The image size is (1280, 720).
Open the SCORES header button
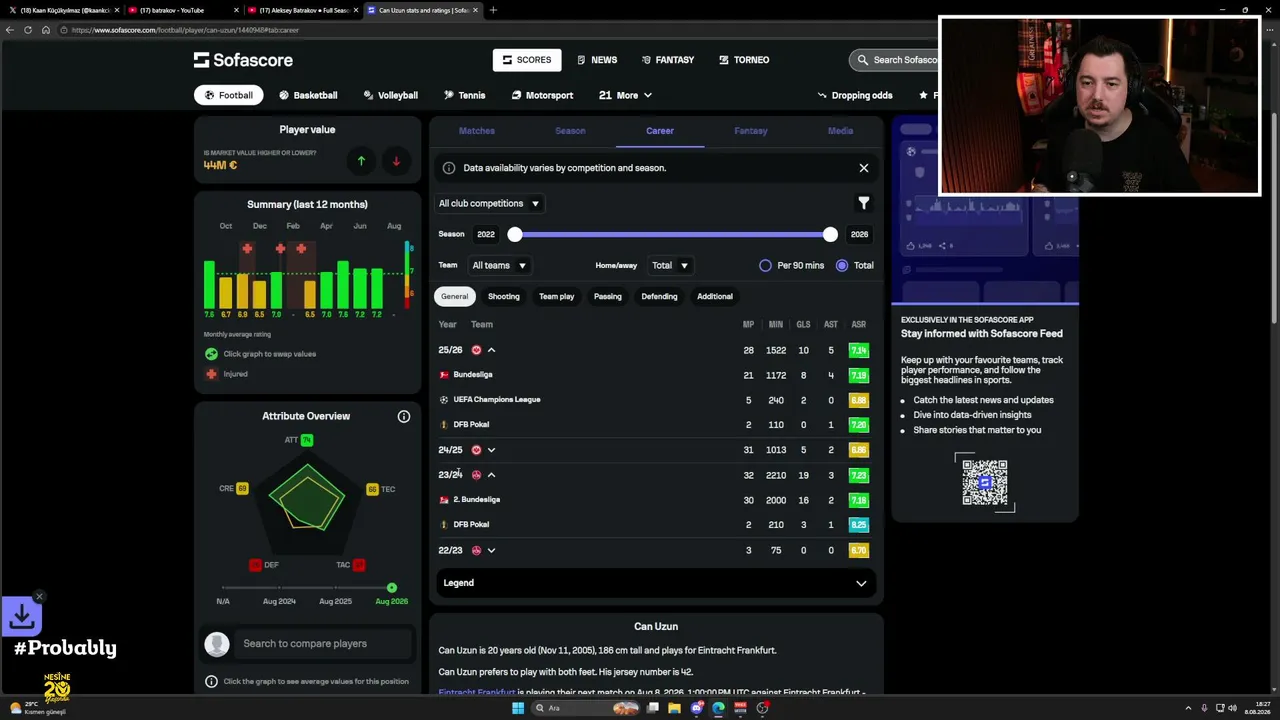(527, 60)
